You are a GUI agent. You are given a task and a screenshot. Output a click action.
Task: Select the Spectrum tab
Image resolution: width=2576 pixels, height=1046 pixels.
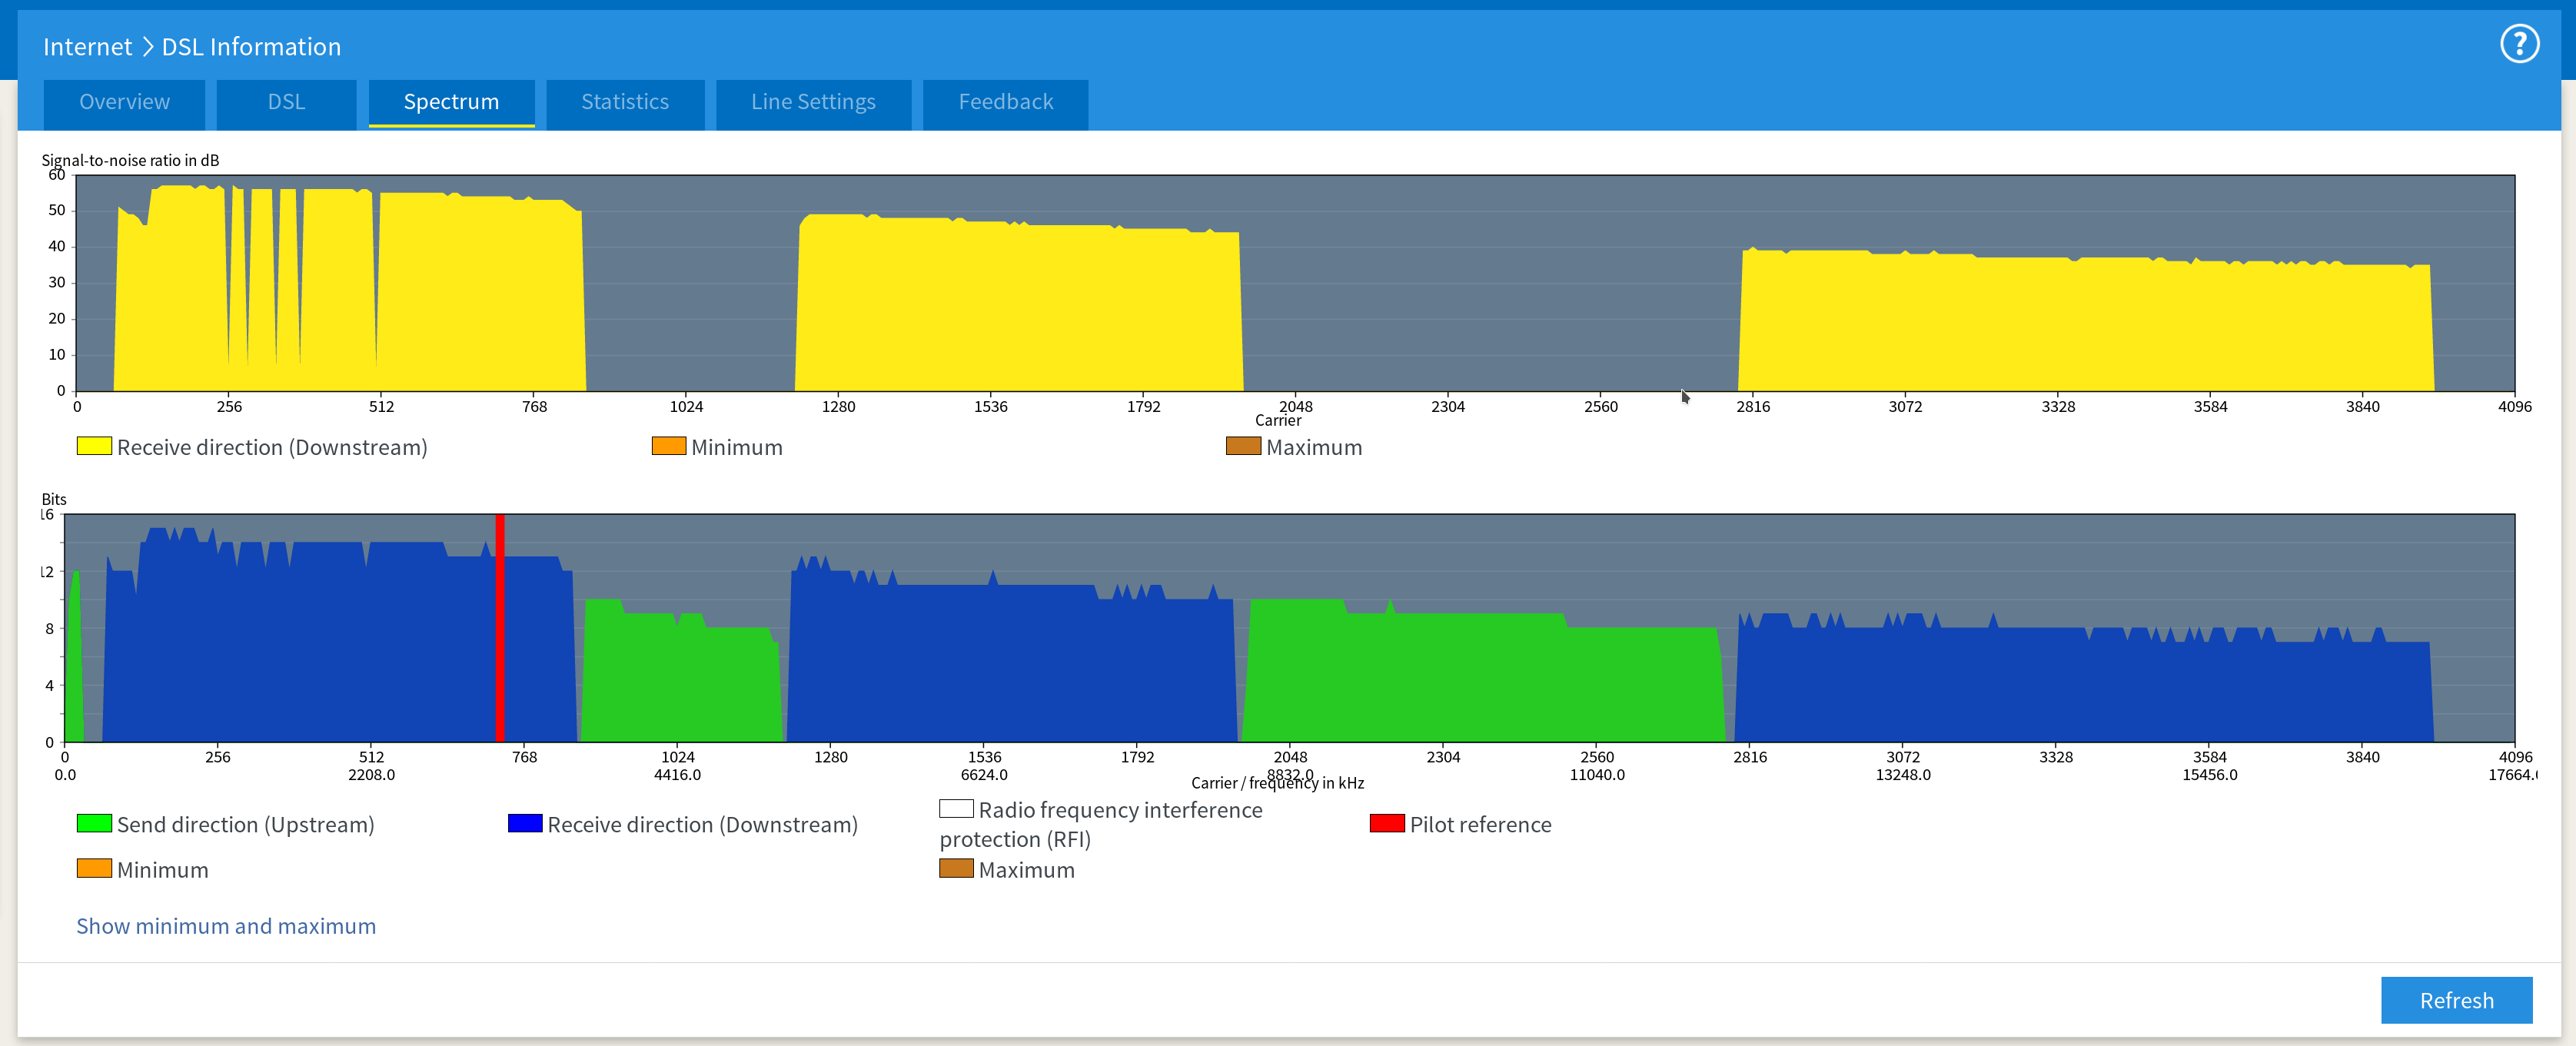pos(451,102)
